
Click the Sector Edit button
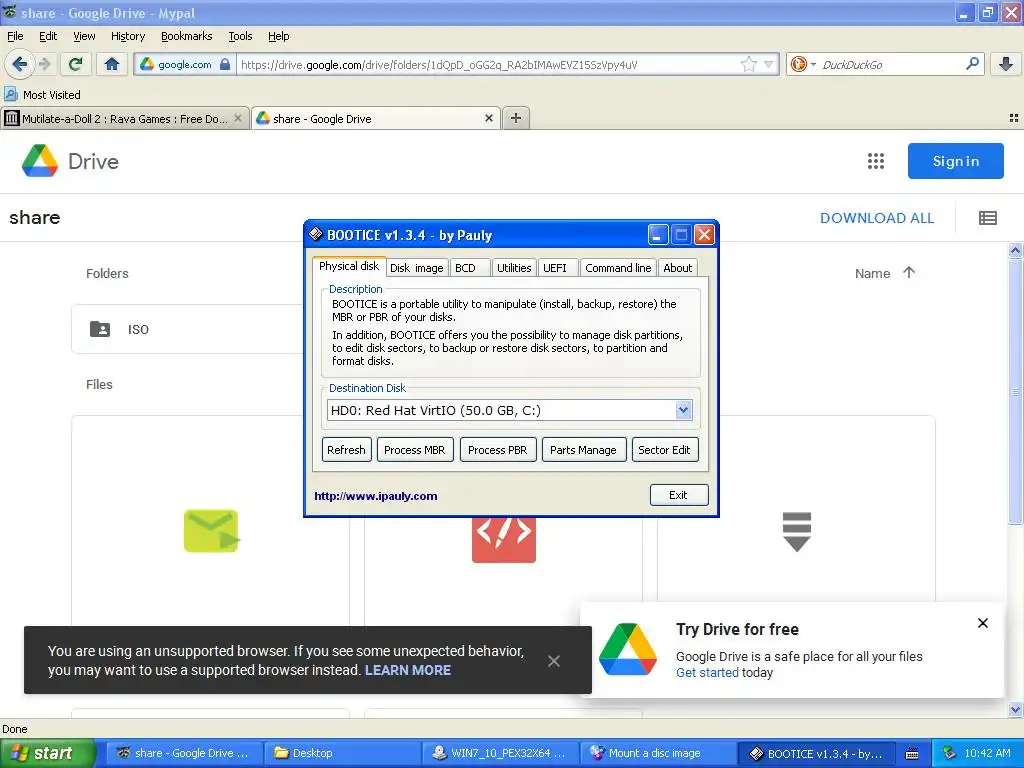tap(665, 450)
